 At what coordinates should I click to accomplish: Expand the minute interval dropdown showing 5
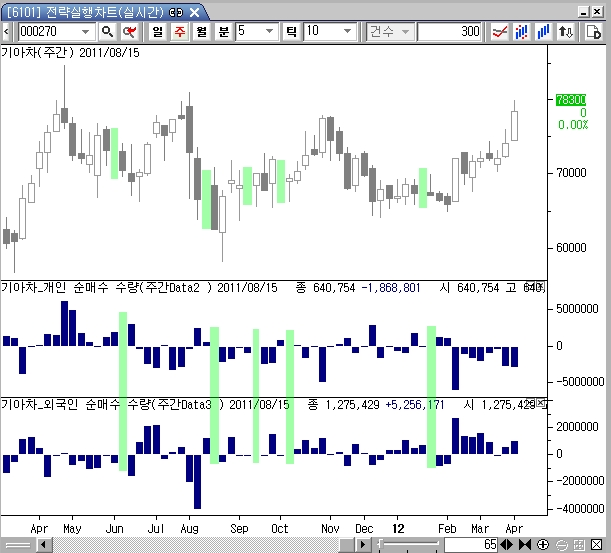[x=270, y=31]
